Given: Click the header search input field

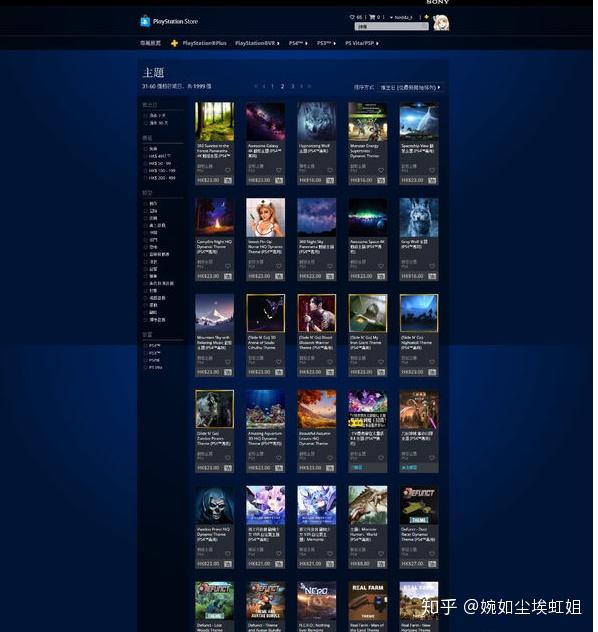Looking at the screenshot, I should (x=391, y=27).
